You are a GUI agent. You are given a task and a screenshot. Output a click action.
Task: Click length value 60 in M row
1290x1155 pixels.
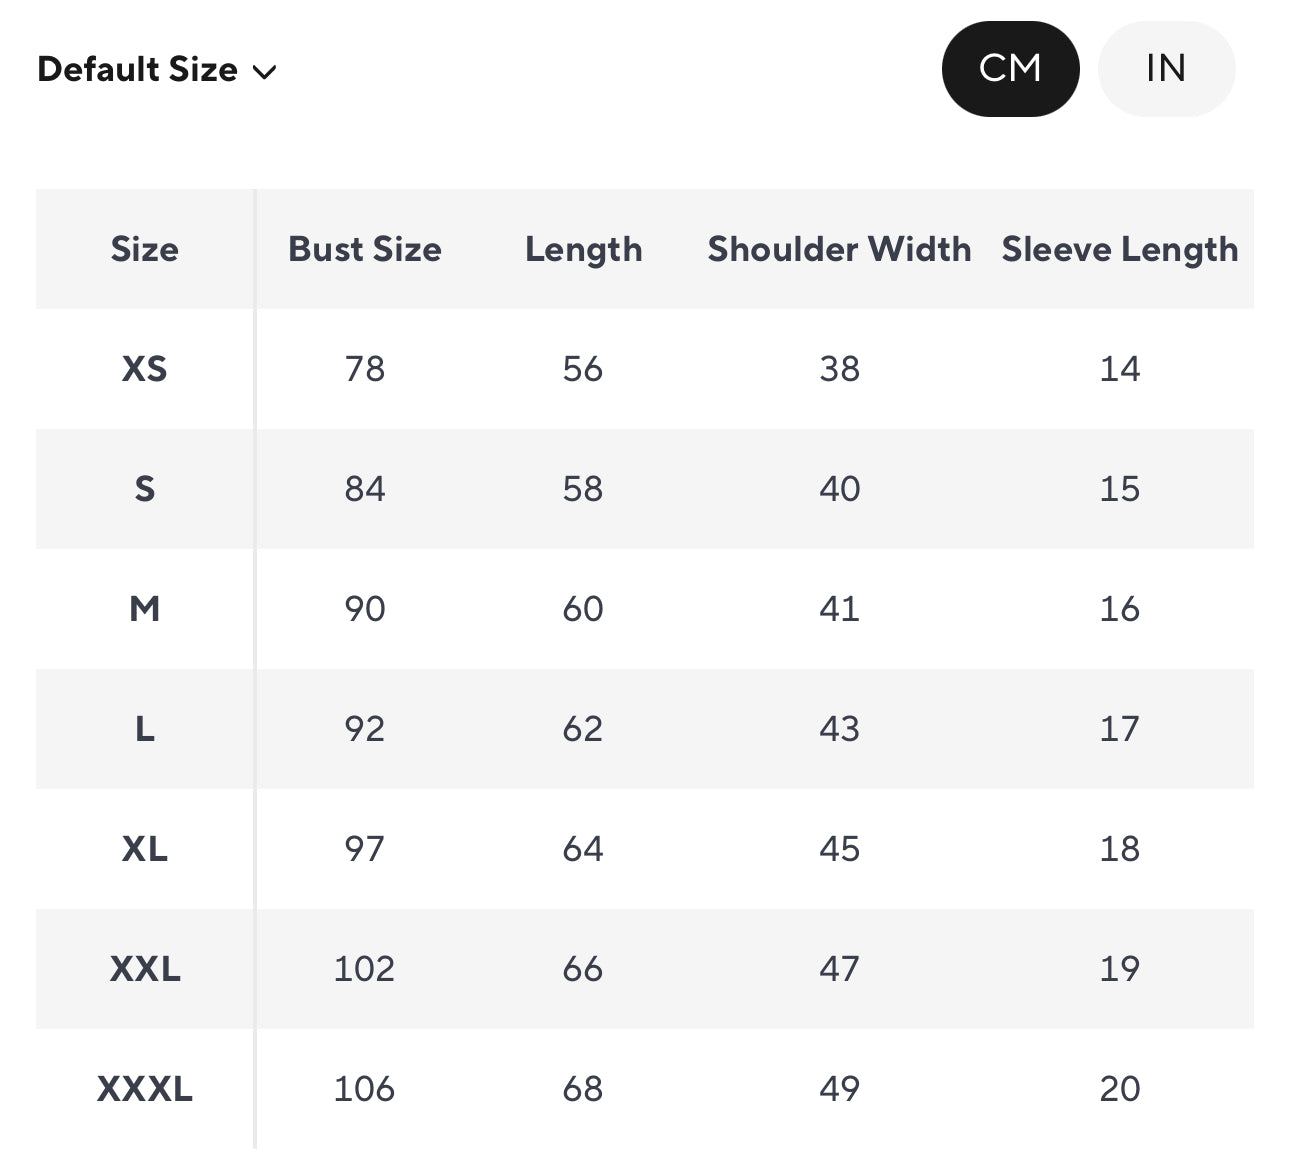point(583,609)
